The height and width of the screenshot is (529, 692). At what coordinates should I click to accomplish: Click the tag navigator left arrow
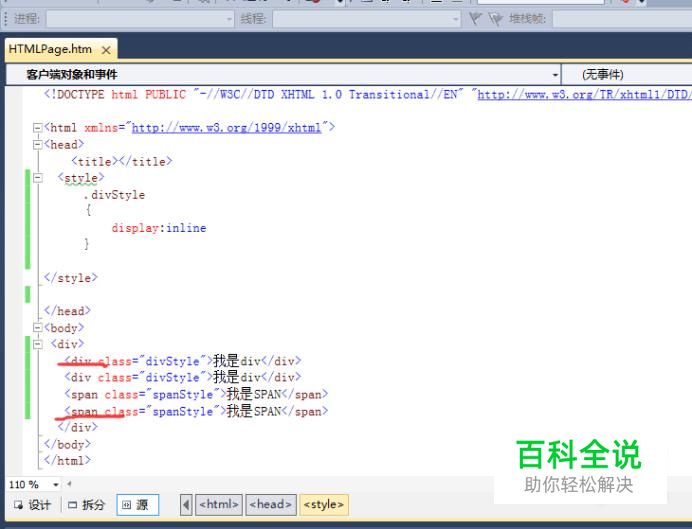pos(186,505)
